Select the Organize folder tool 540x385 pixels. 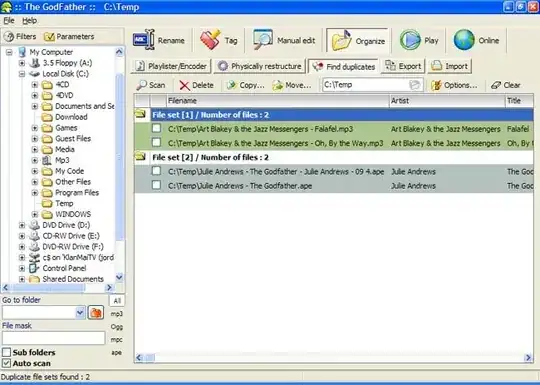click(357, 41)
